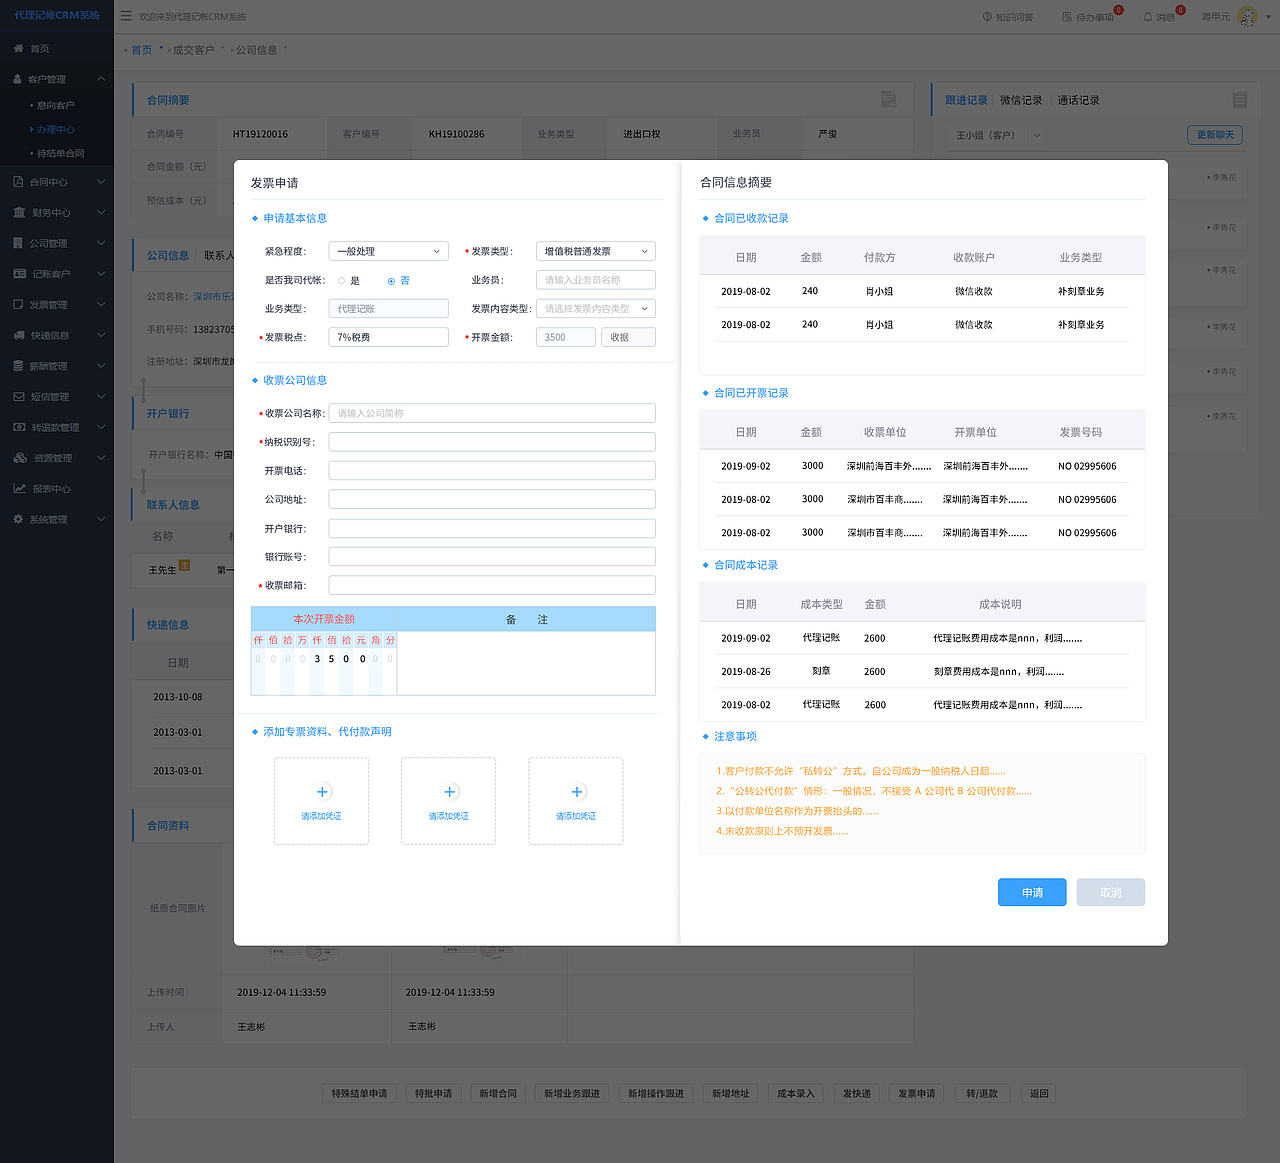The image size is (1280, 1163).
Task: Click the 纳税识别号 input field
Action: pyautogui.click(x=492, y=441)
